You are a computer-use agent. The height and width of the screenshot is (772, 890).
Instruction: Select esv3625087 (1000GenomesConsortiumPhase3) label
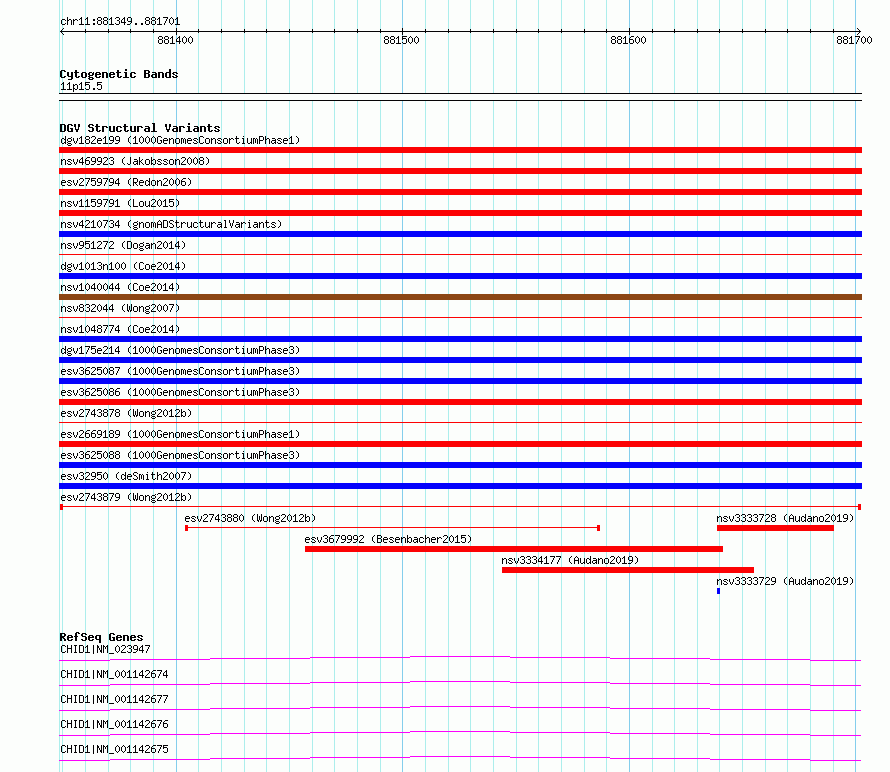tap(180, 371)
